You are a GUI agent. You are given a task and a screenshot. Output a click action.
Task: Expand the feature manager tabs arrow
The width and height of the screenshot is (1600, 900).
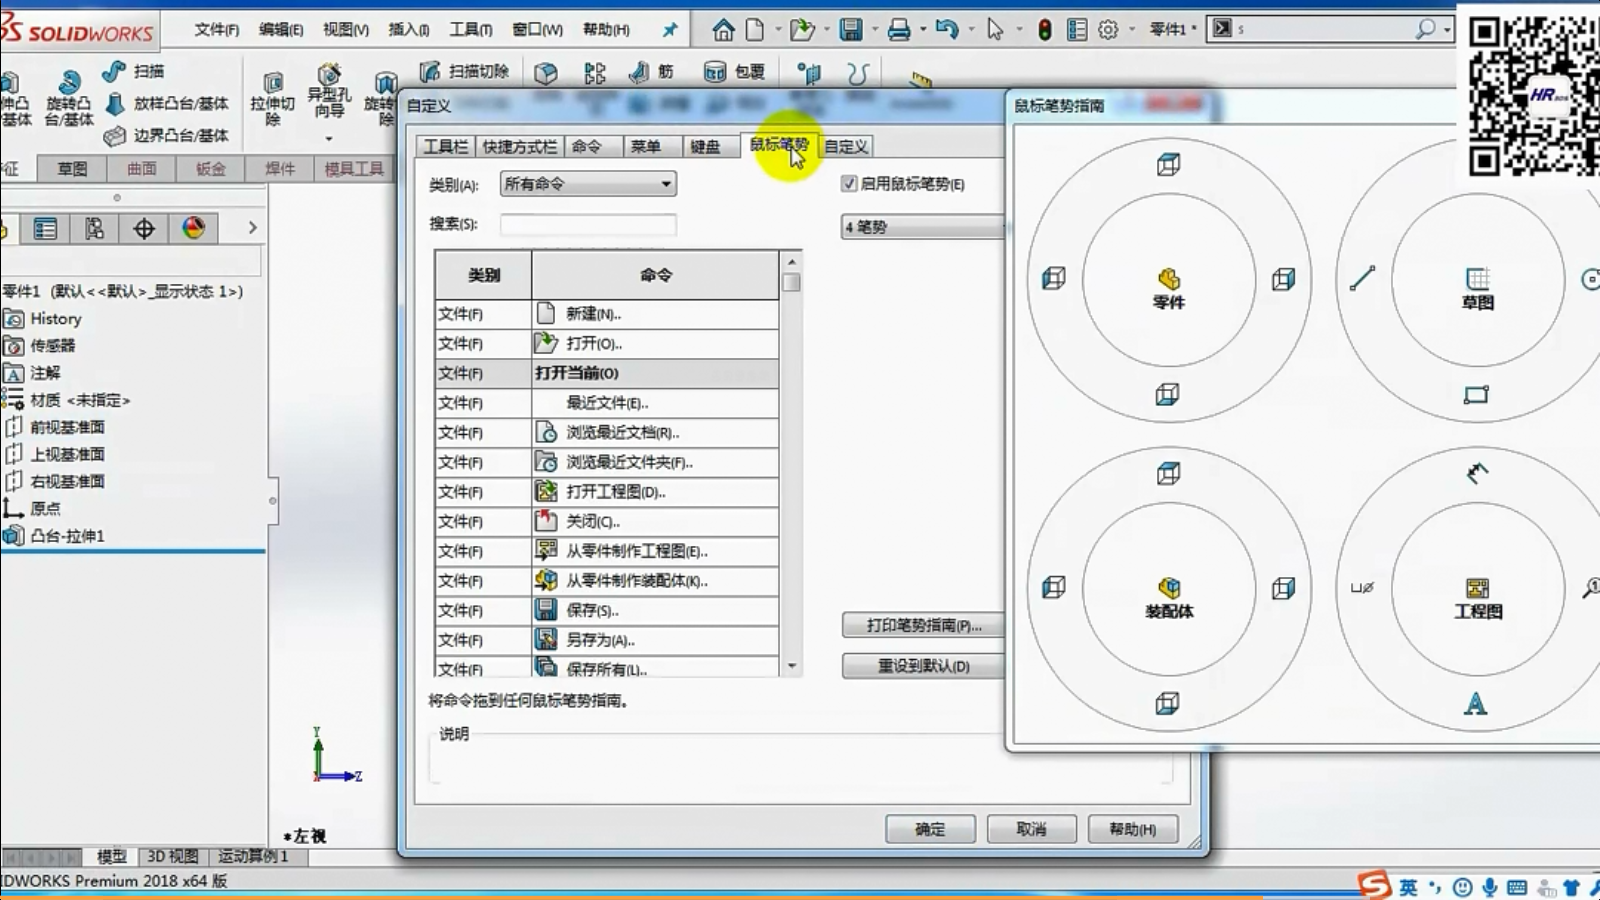pos(252,228)
